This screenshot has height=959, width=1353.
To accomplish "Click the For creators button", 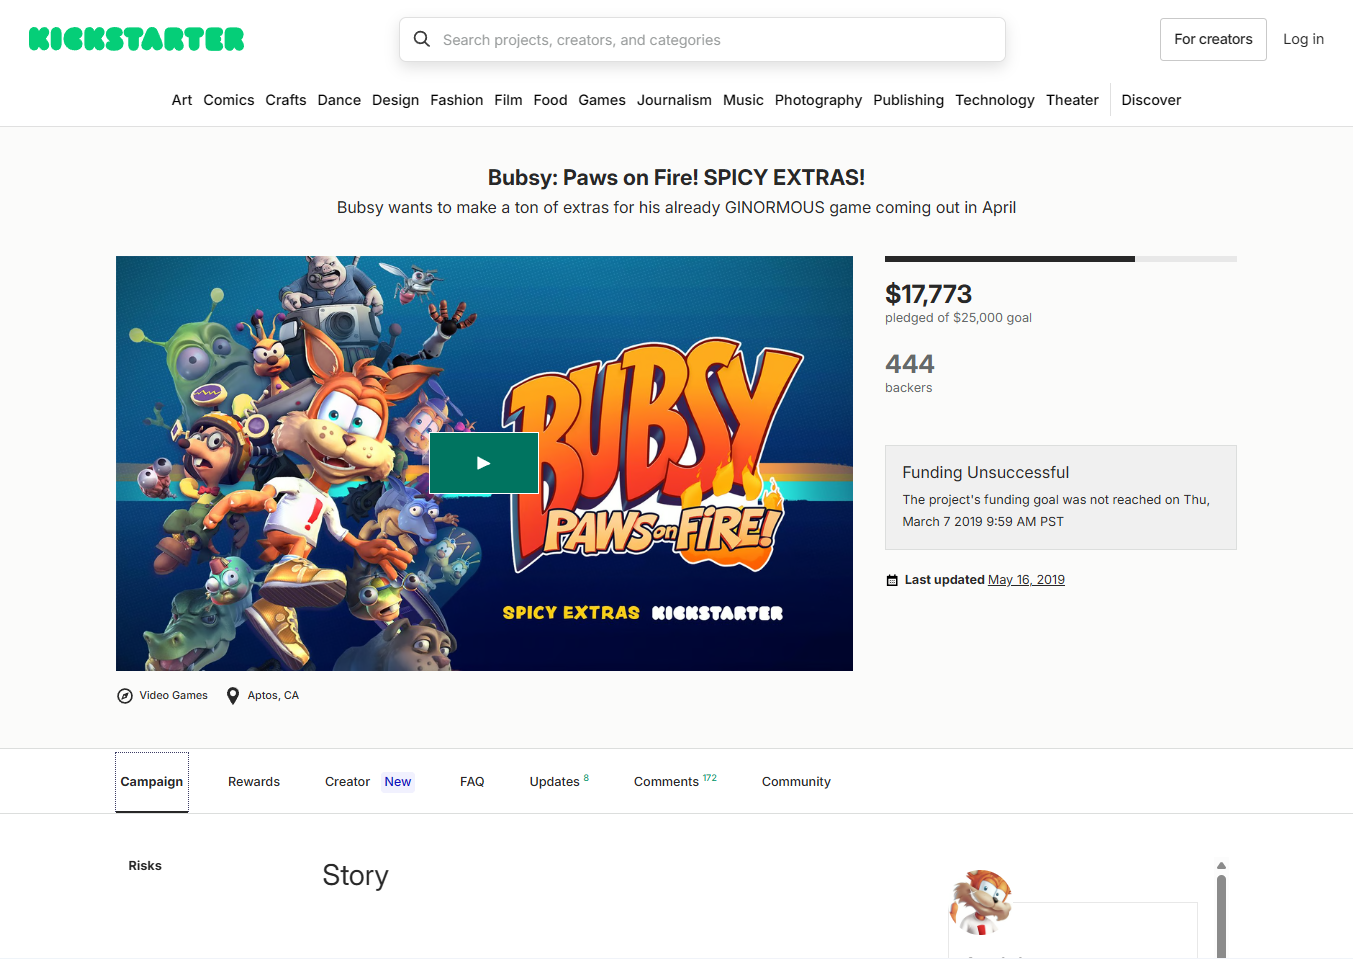I will click(1213, 39).
